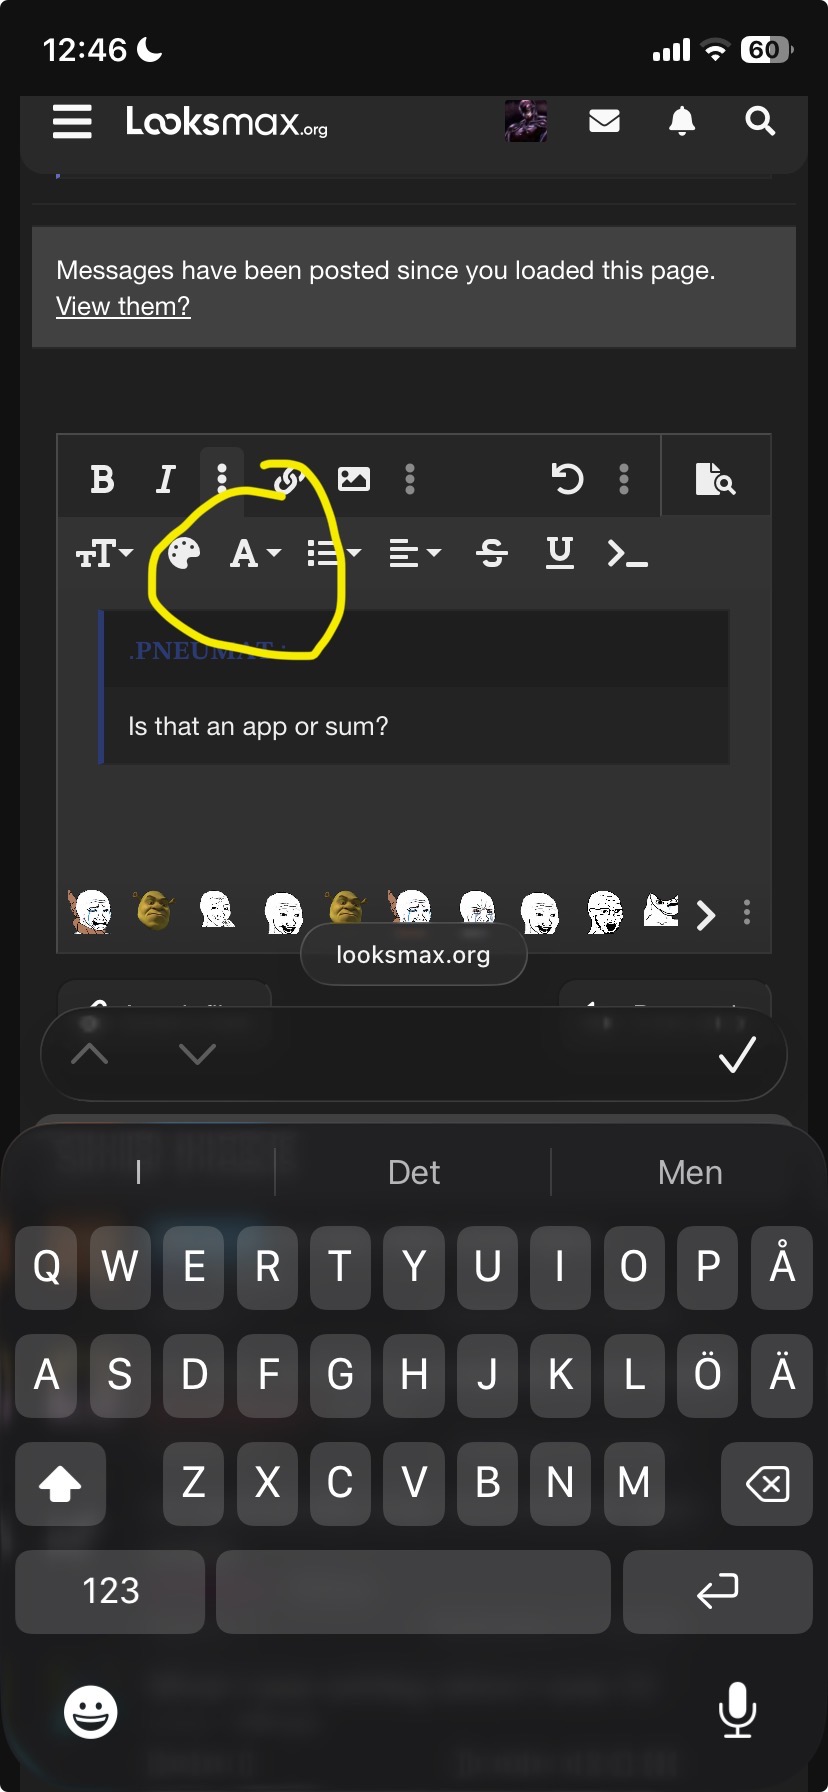The image size is (828, 1792).
Task: Open post preview icon
Action: (715, 479)
